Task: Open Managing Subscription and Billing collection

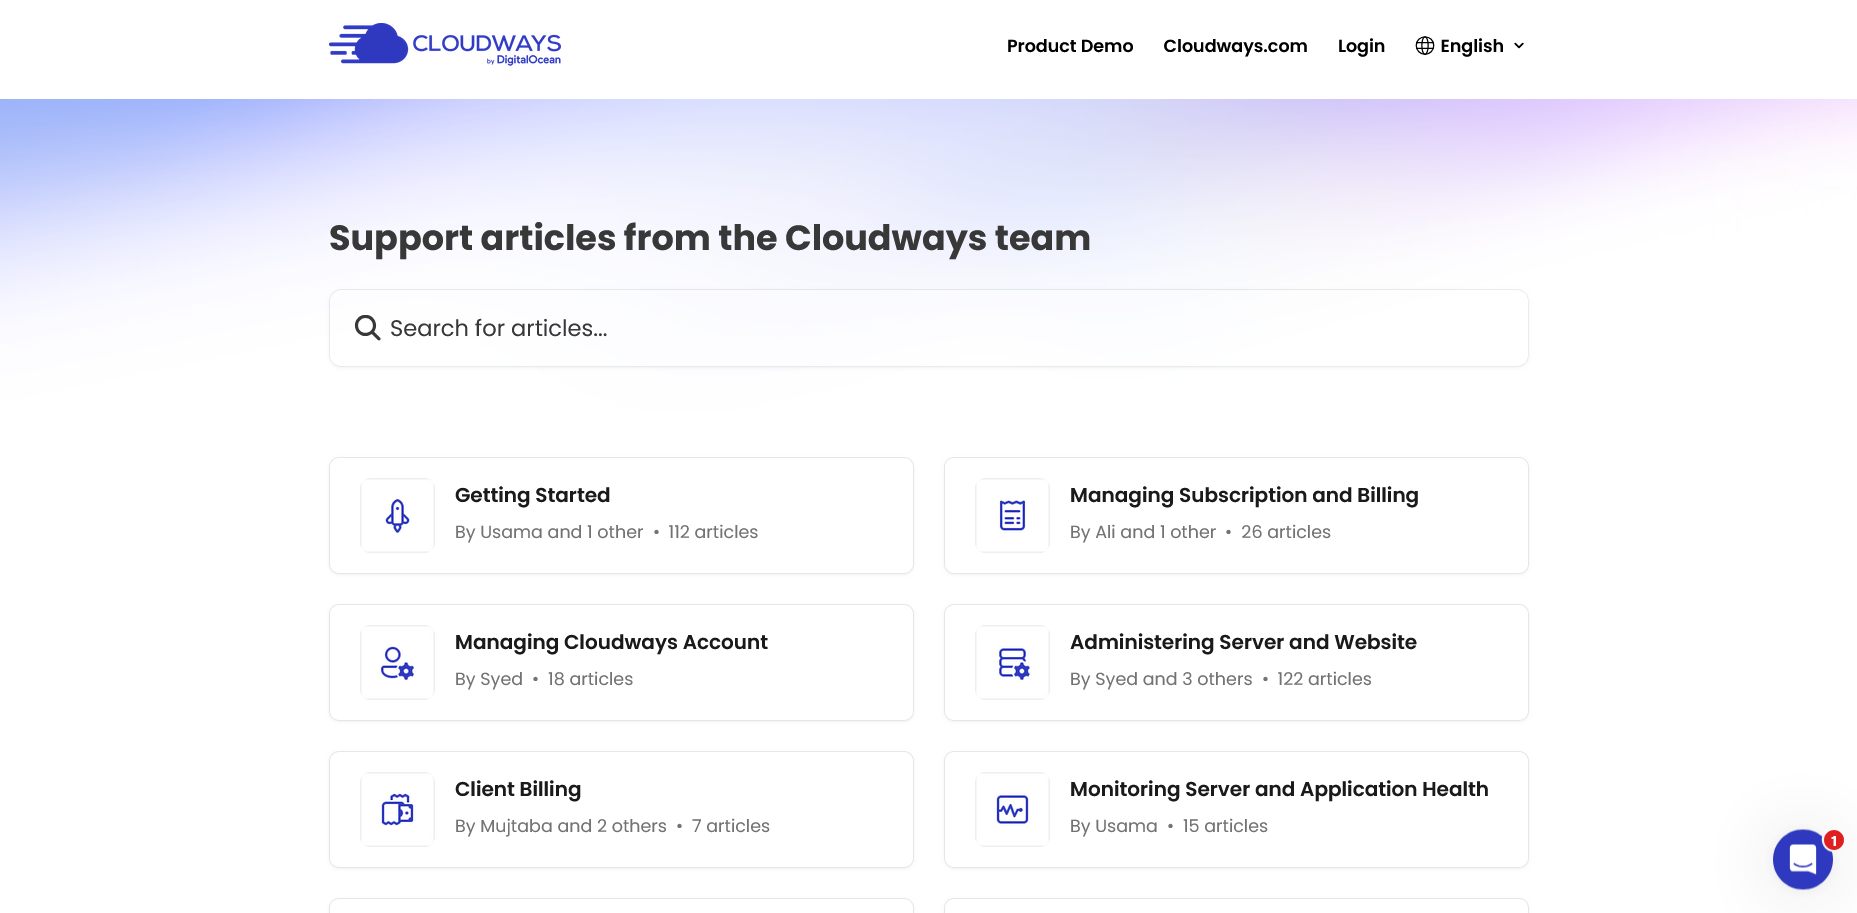Action: tap(1236, 515)
